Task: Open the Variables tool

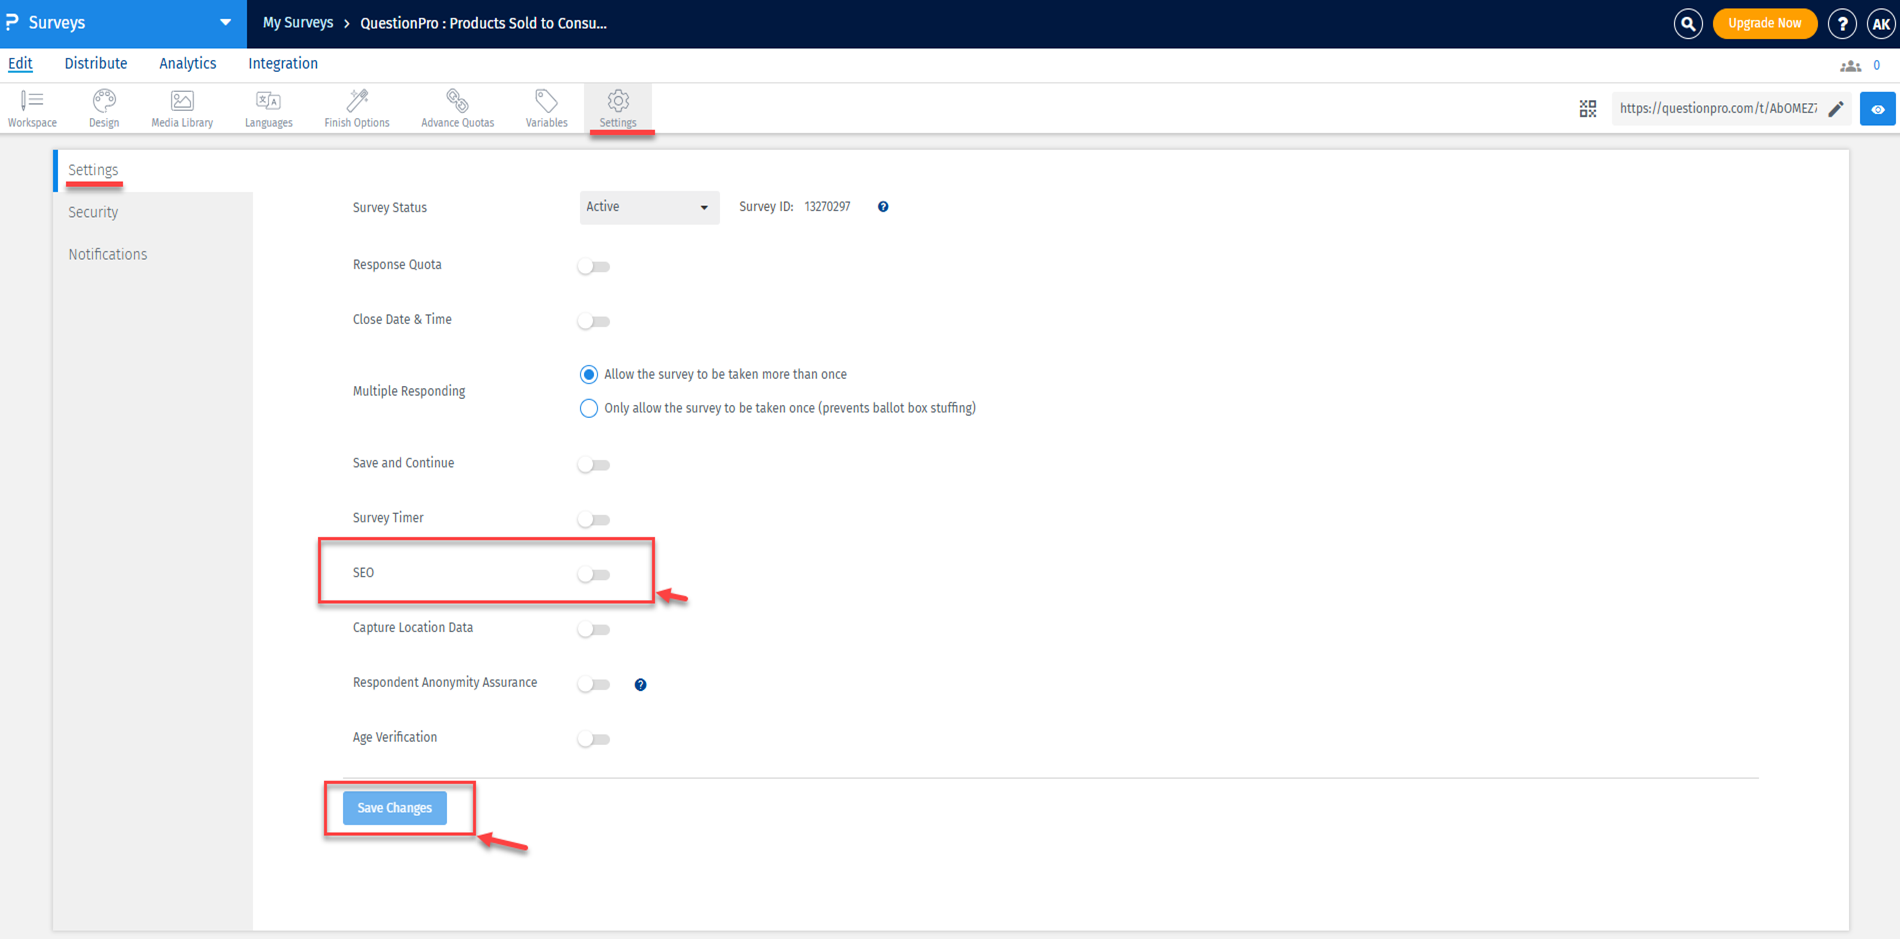Action: (546, 108)
